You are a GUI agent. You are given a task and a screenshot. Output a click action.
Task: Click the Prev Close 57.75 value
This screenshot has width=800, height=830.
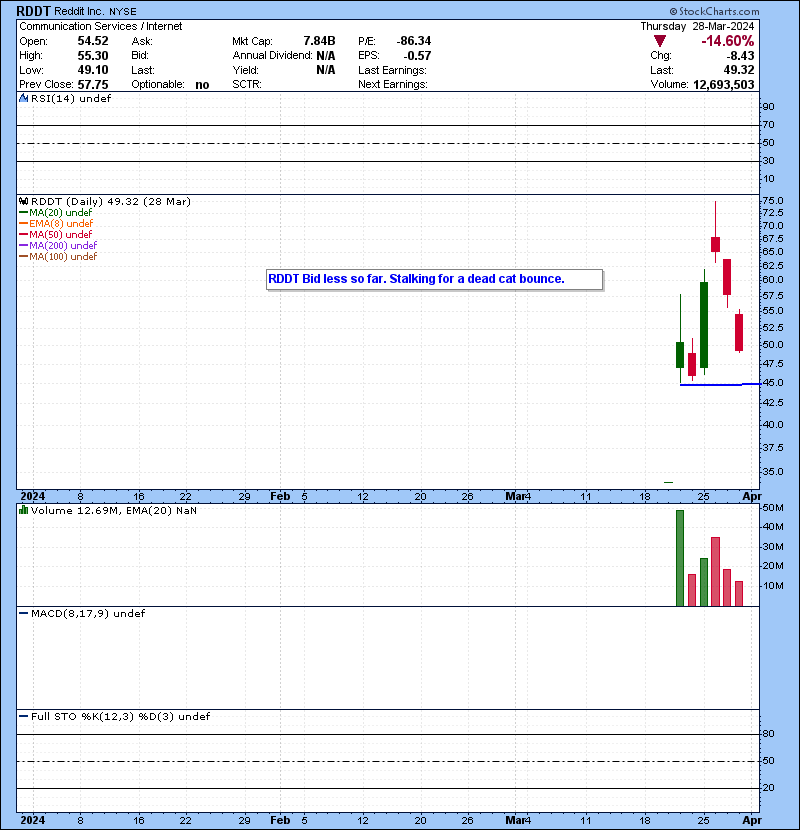click(93, 85)
